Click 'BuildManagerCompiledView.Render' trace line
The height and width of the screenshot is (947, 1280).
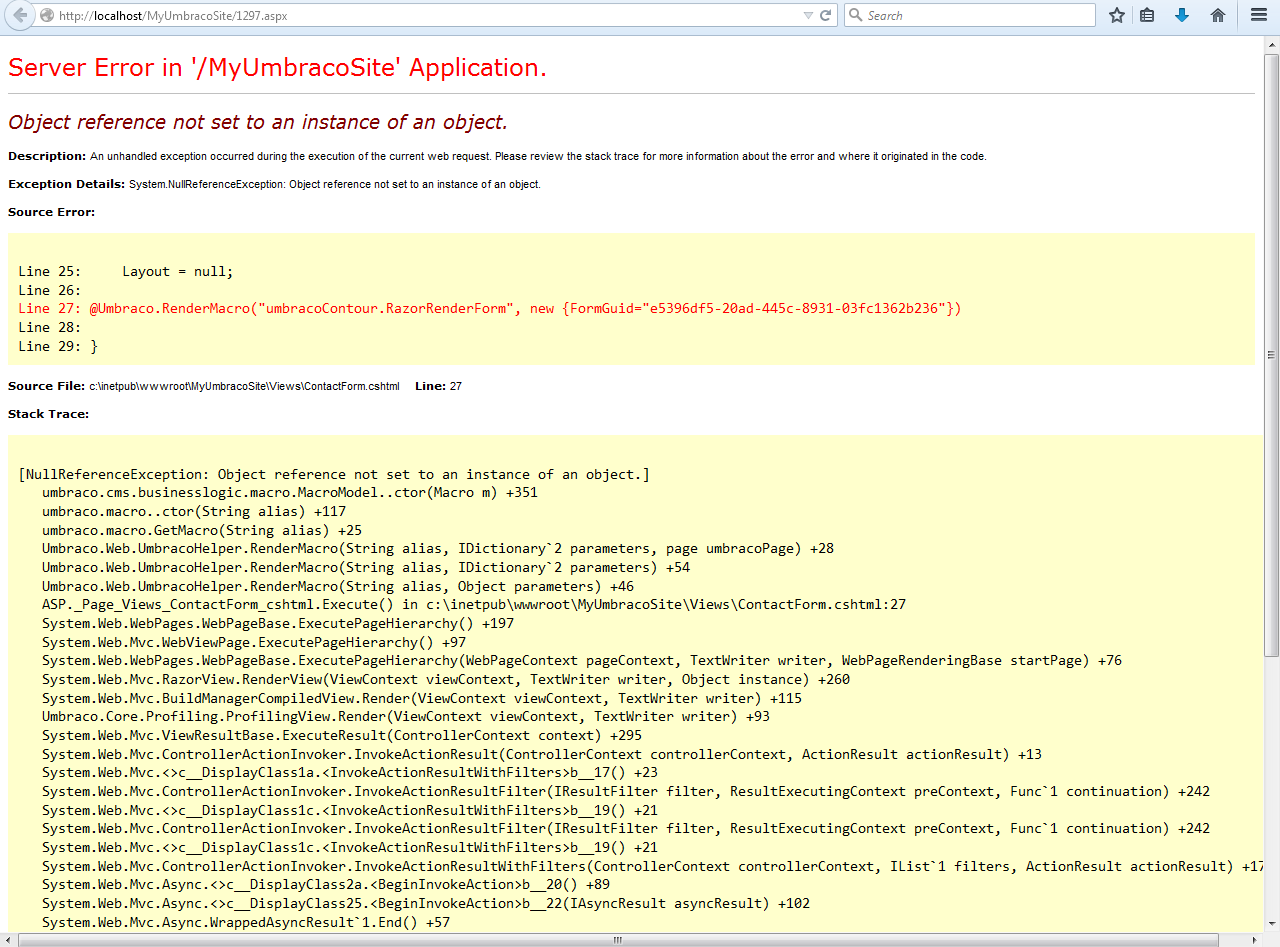[x=422, y=698]
